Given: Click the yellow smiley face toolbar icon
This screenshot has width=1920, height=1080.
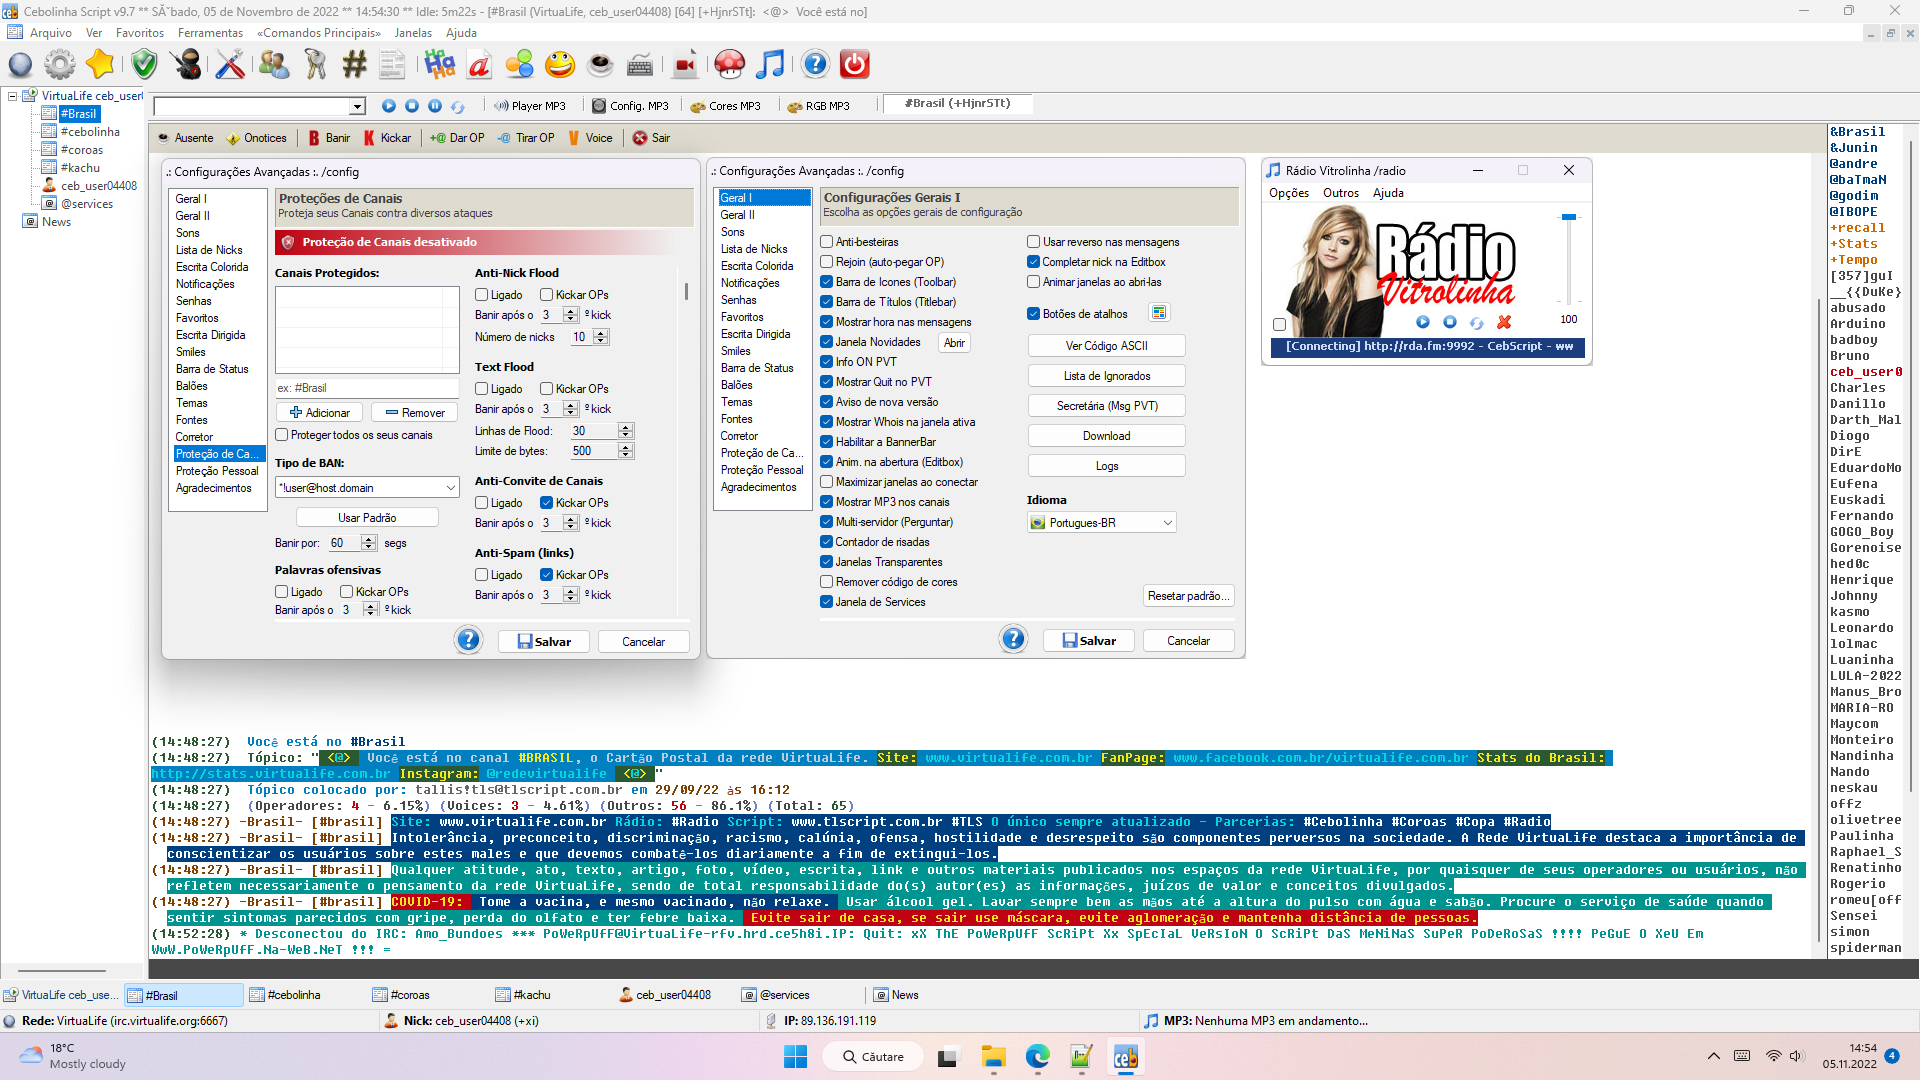Looking at the screenshot, I should 560,65.
